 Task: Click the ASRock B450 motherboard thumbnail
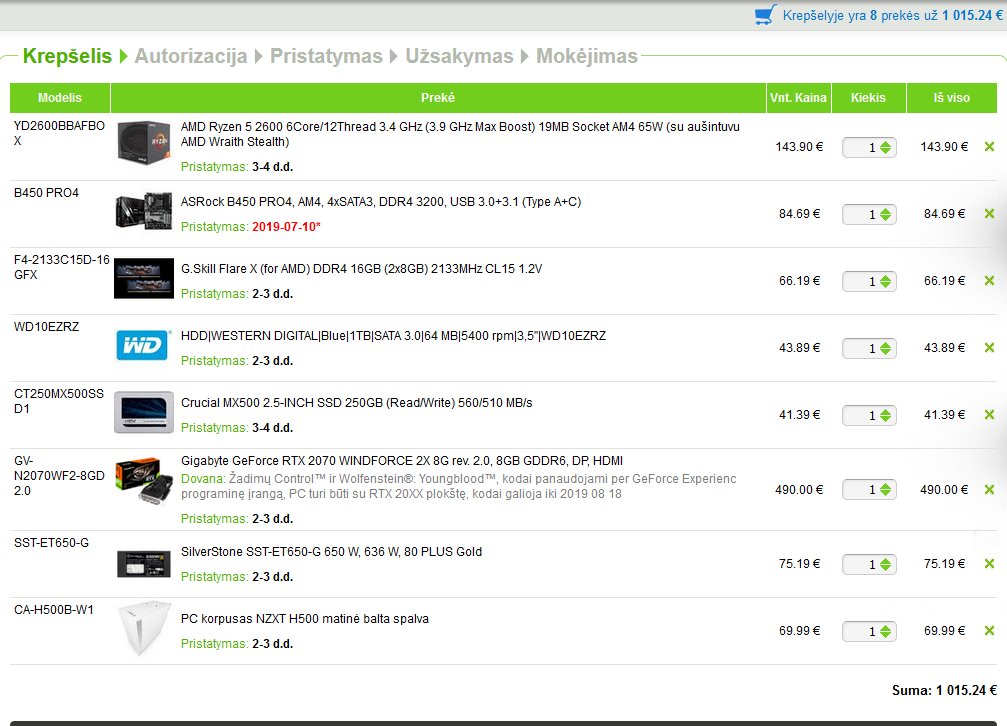(x=144, y=211)
